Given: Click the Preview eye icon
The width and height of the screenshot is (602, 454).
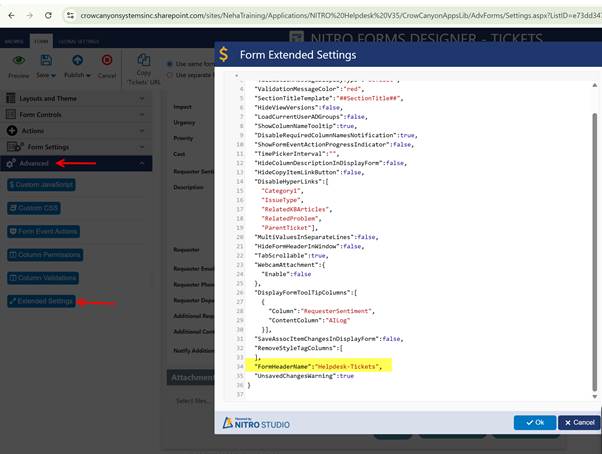Looking at the screenshot, I should pos(18,62).
